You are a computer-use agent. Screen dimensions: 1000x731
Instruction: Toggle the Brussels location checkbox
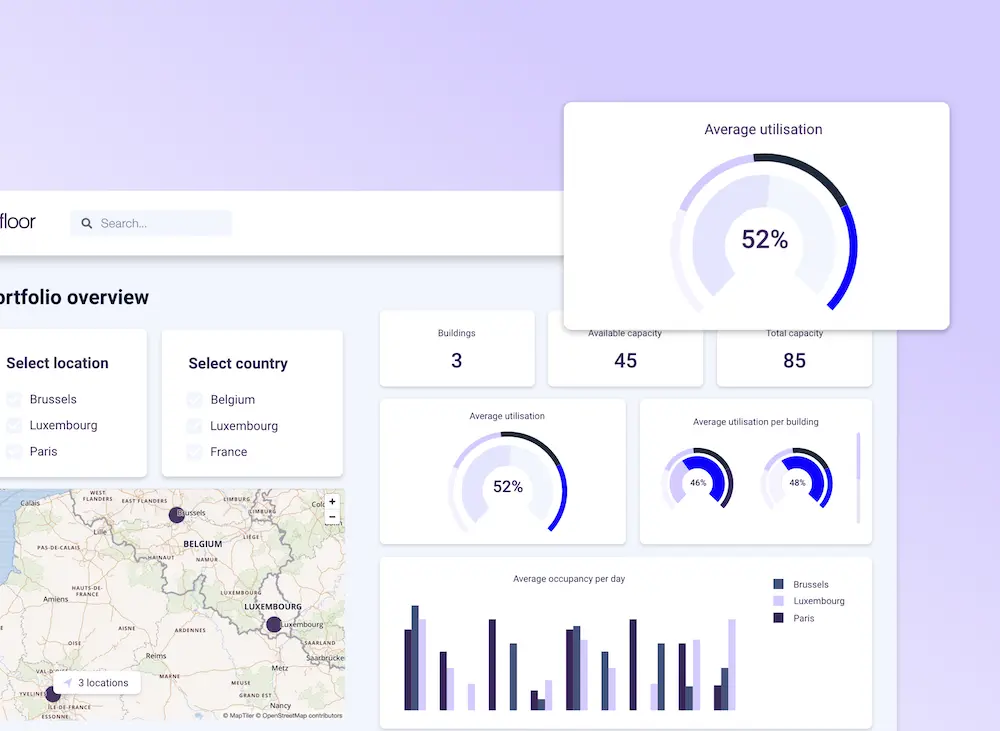[x=13, y=399]
